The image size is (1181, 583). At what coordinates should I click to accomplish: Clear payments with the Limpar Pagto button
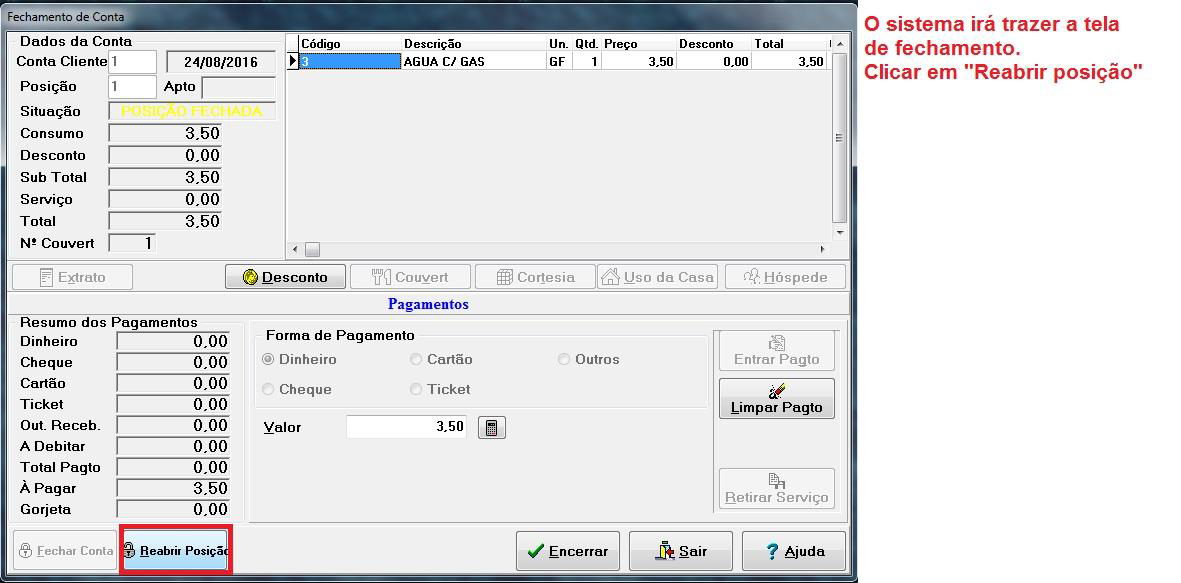point(777,398)
